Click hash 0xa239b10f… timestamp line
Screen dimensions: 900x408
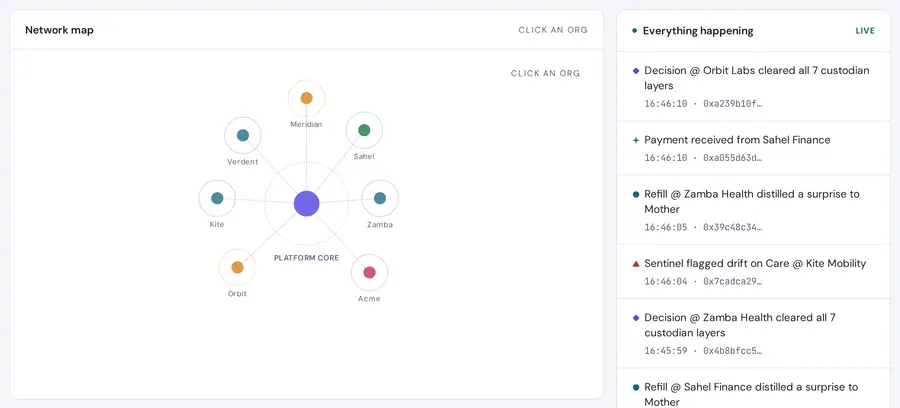(x=703, y=104)
